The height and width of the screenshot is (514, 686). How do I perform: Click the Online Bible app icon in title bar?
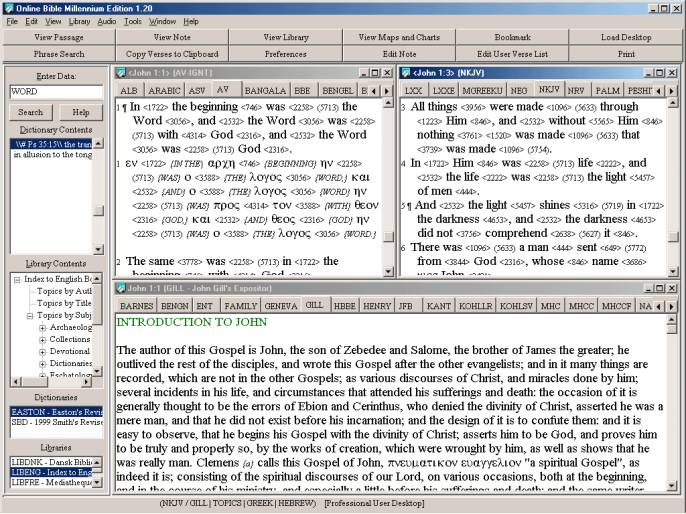coord(8,8)
